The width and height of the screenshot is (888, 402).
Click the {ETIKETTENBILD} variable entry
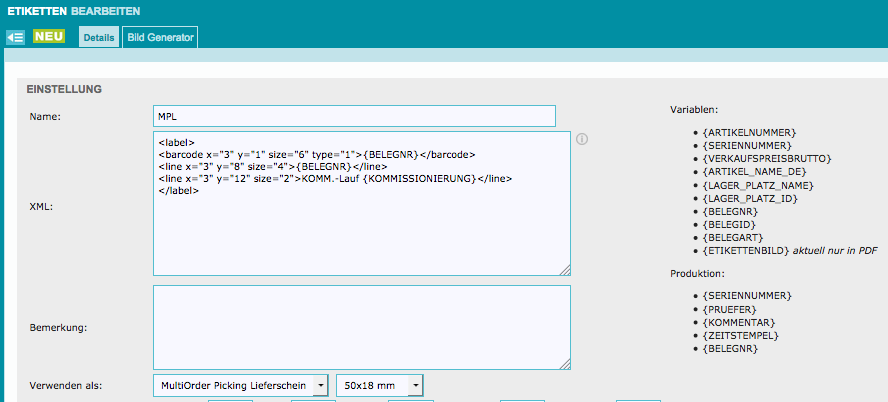(746, 250)
